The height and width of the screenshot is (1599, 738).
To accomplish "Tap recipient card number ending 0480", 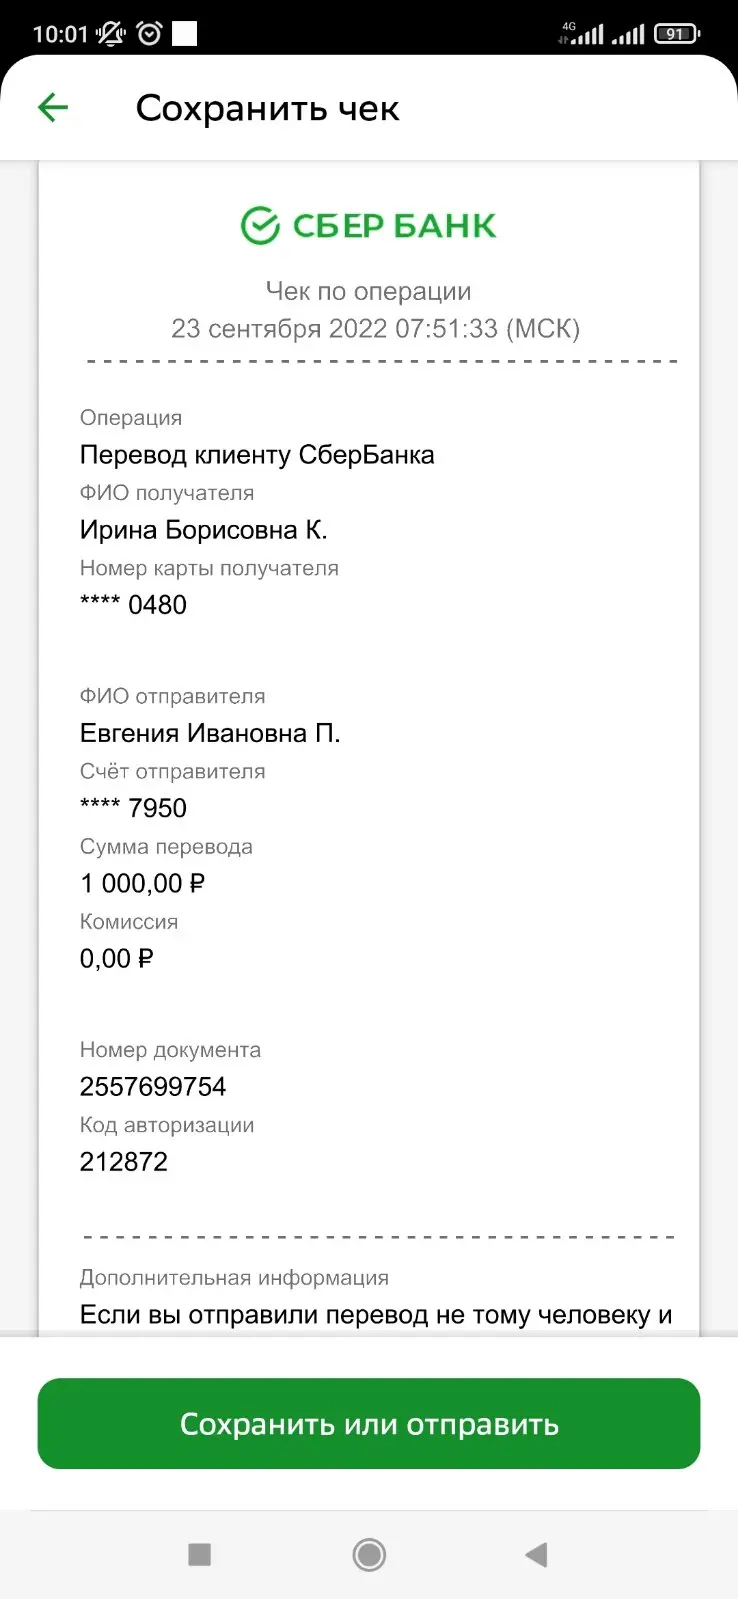I will click(134, 605).
